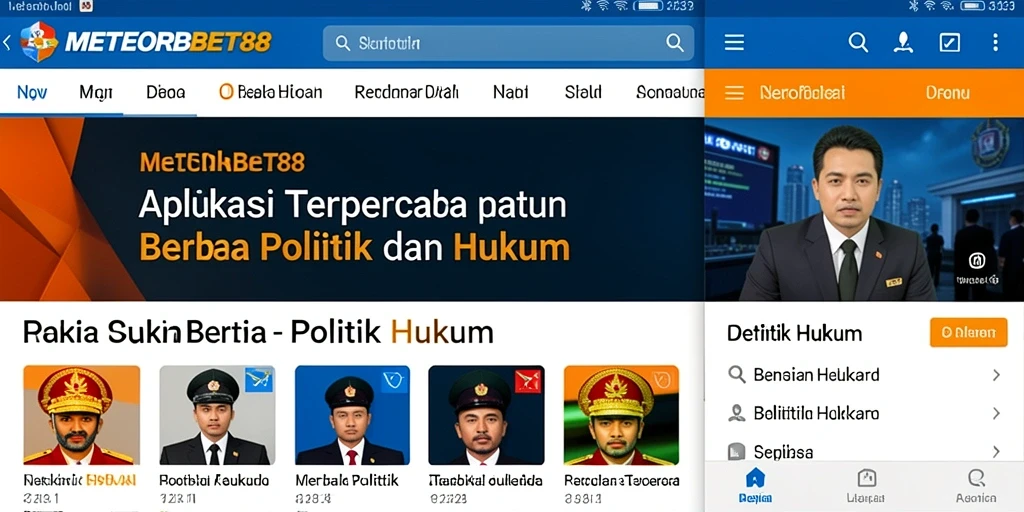Click the search icon in right panel header
1024x512 pixels.
[858, 43]
